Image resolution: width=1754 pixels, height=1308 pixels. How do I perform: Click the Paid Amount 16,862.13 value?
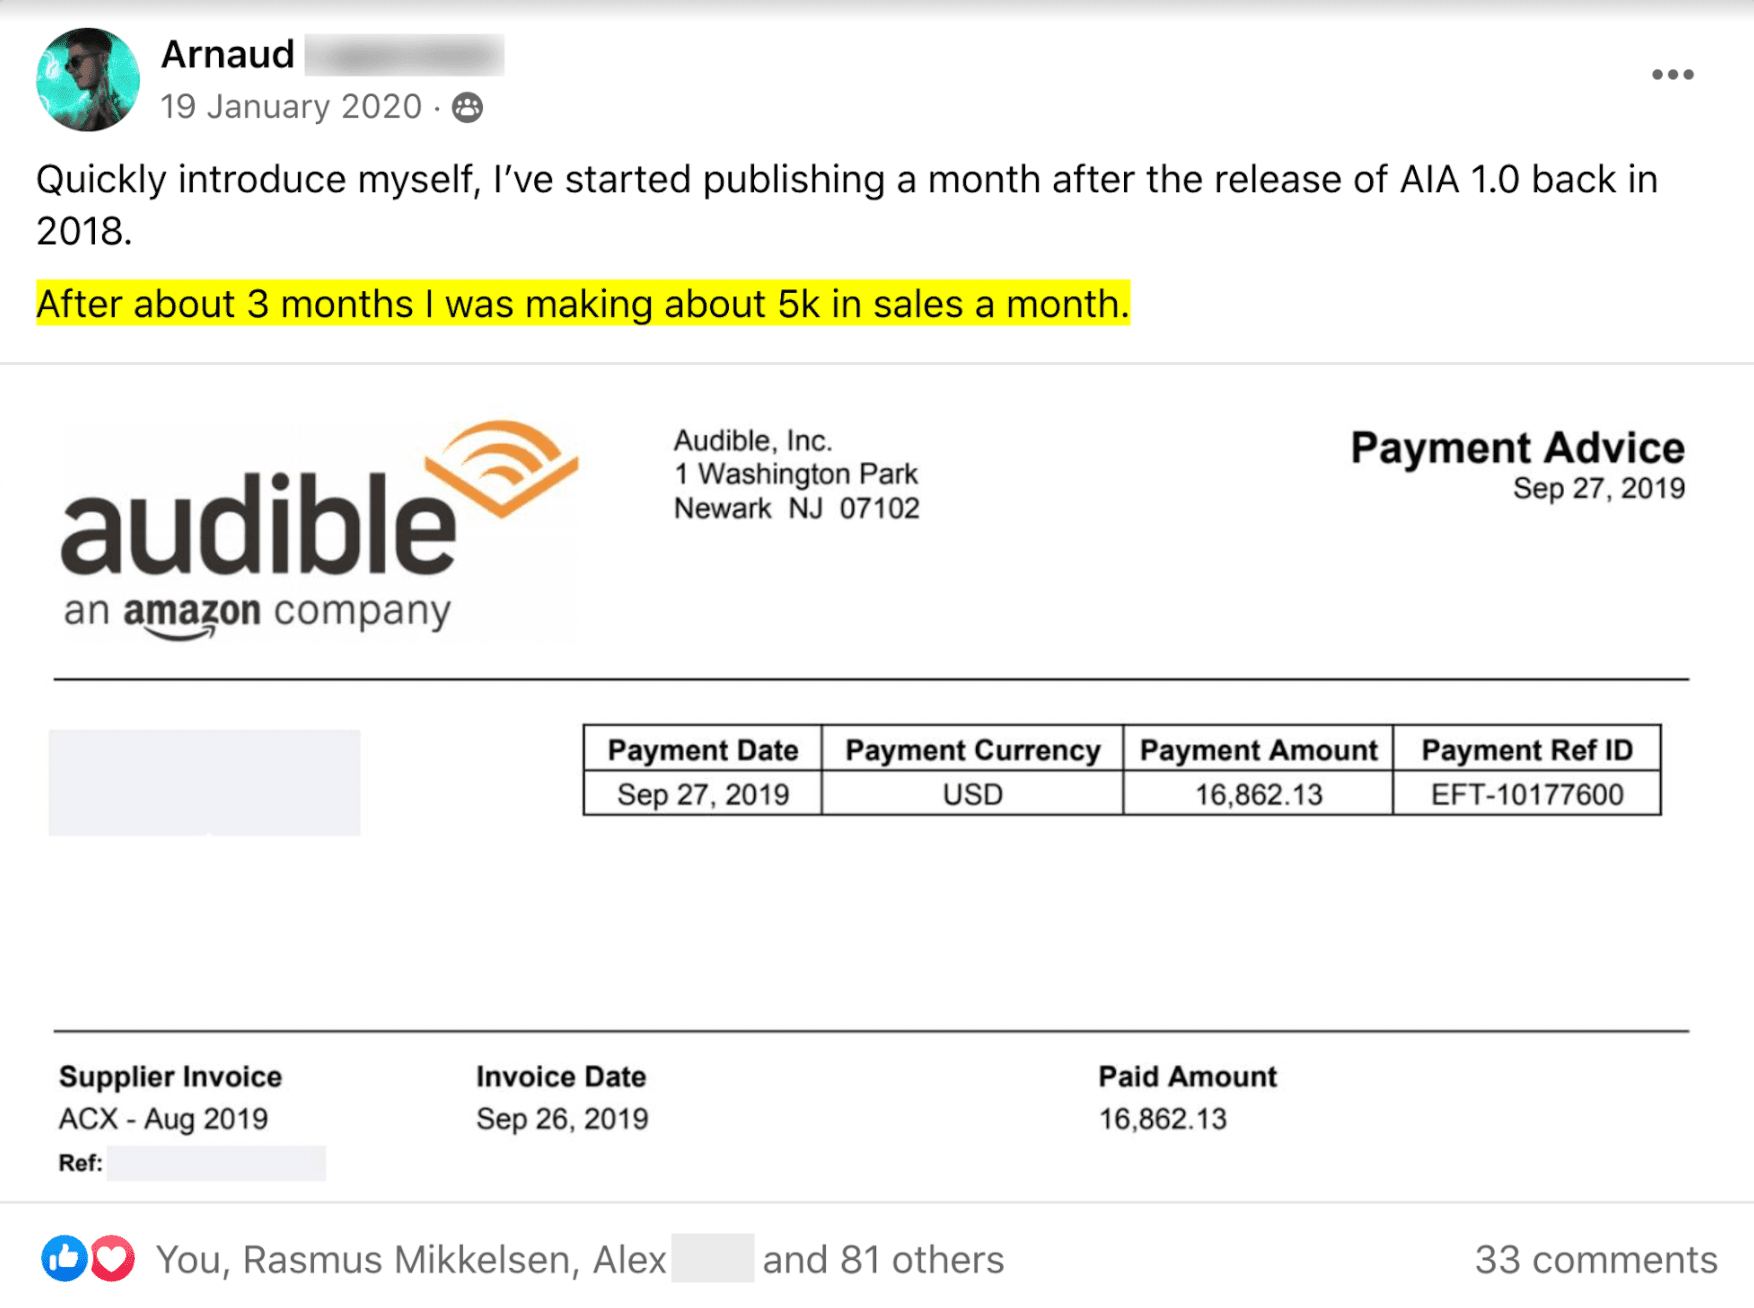pos(1162,1118)
